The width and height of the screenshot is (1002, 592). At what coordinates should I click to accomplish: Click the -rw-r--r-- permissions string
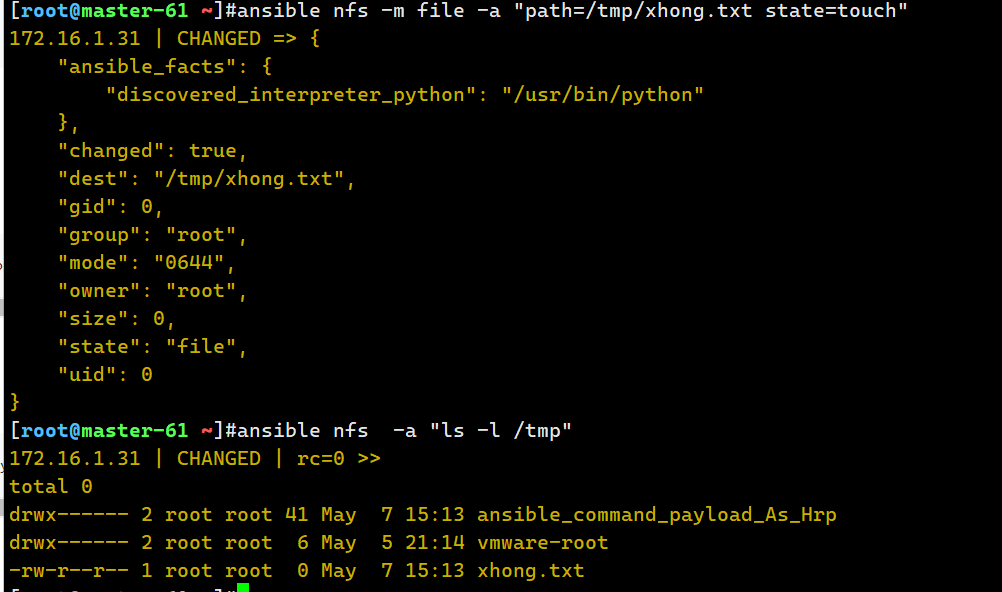[x=69, y=571]
